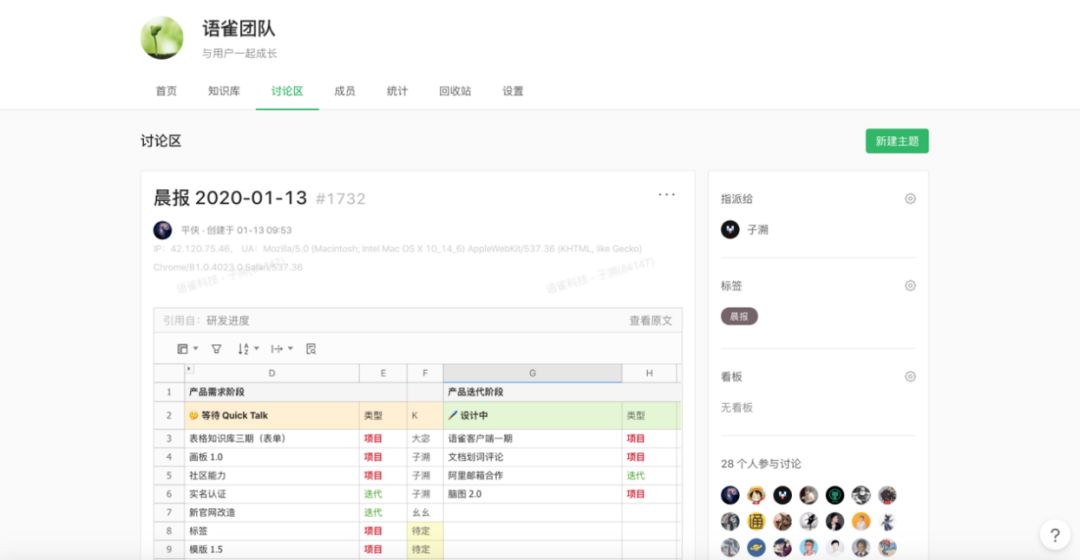Click the cell 语雀客户端一期
This screenshot has height=560, width=1080.
[x=532, y=438]
